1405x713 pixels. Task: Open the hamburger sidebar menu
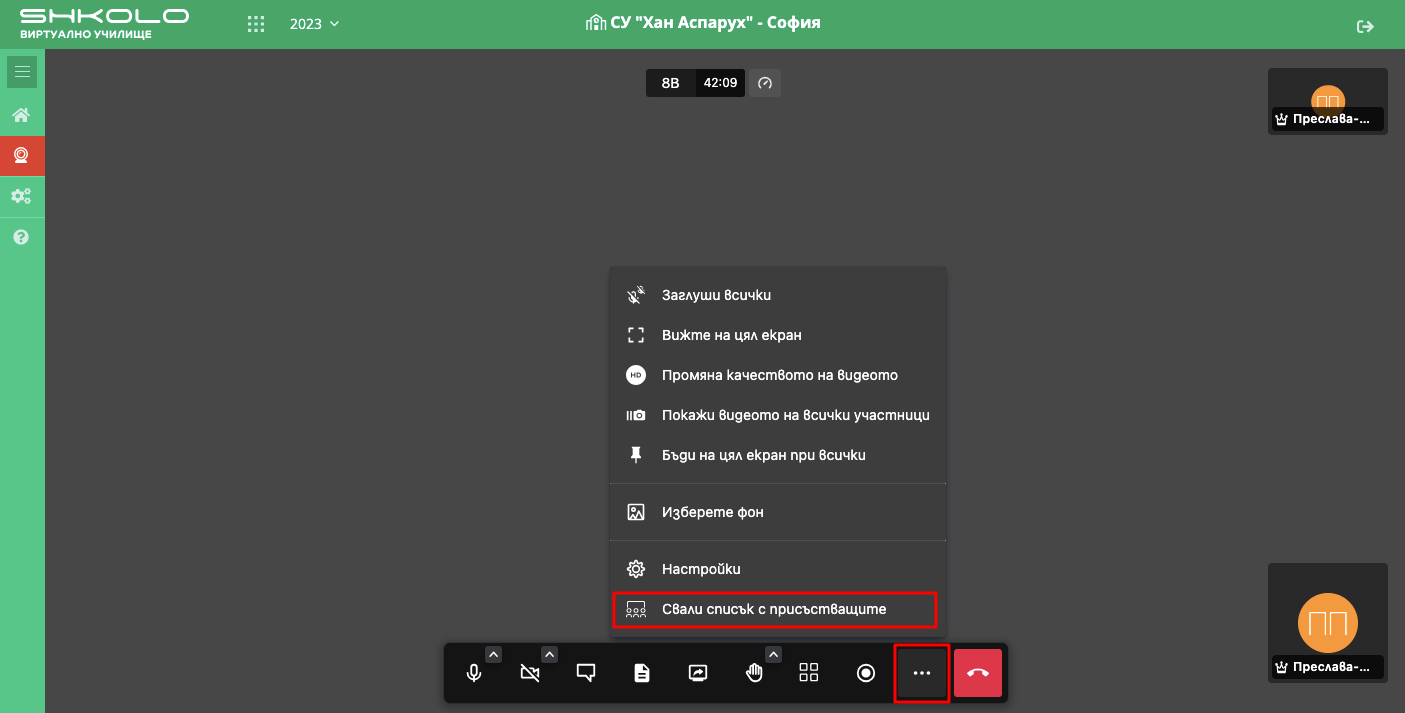point(22,72)
